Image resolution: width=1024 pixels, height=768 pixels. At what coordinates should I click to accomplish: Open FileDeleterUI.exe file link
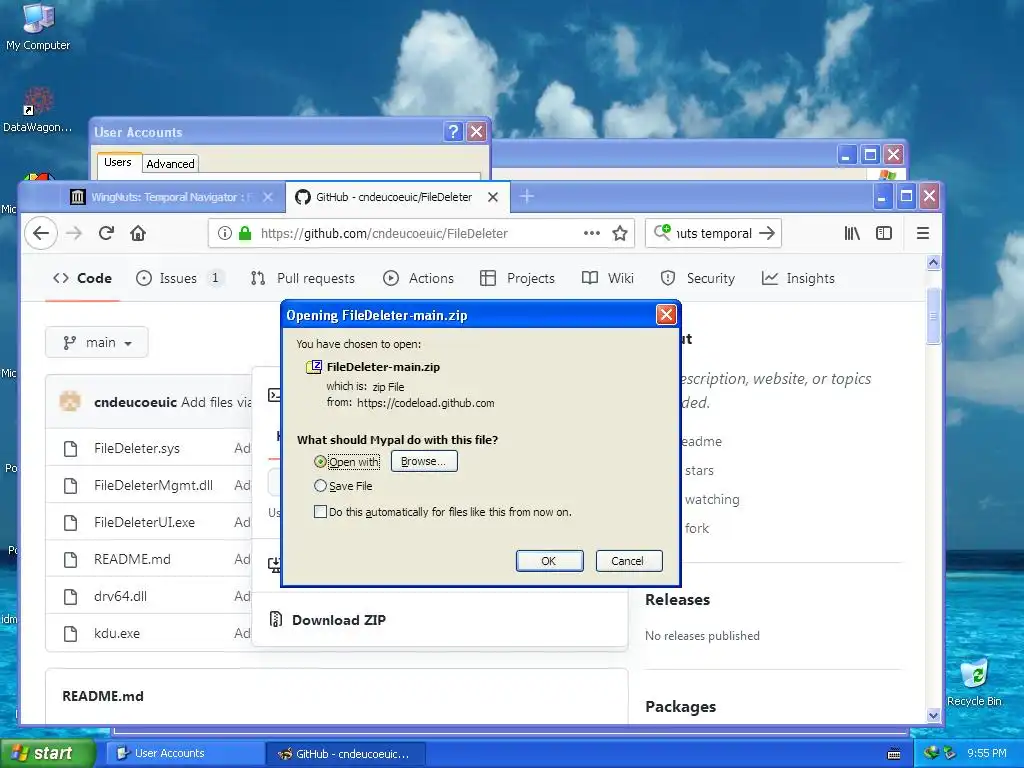[144, 522]
